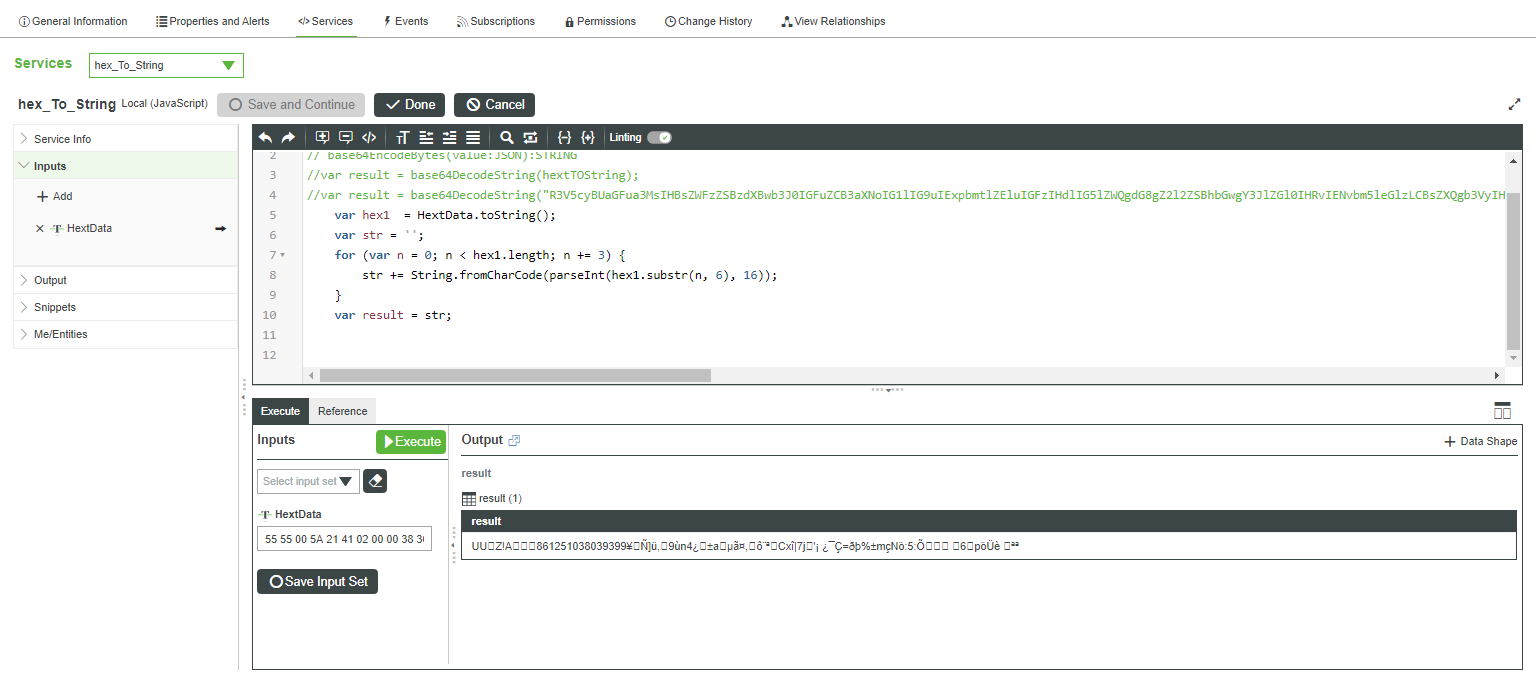The height and width of the screenshot is (673, 1536).
Task: Open the Output pop-out icon
Action: [516, 439]
